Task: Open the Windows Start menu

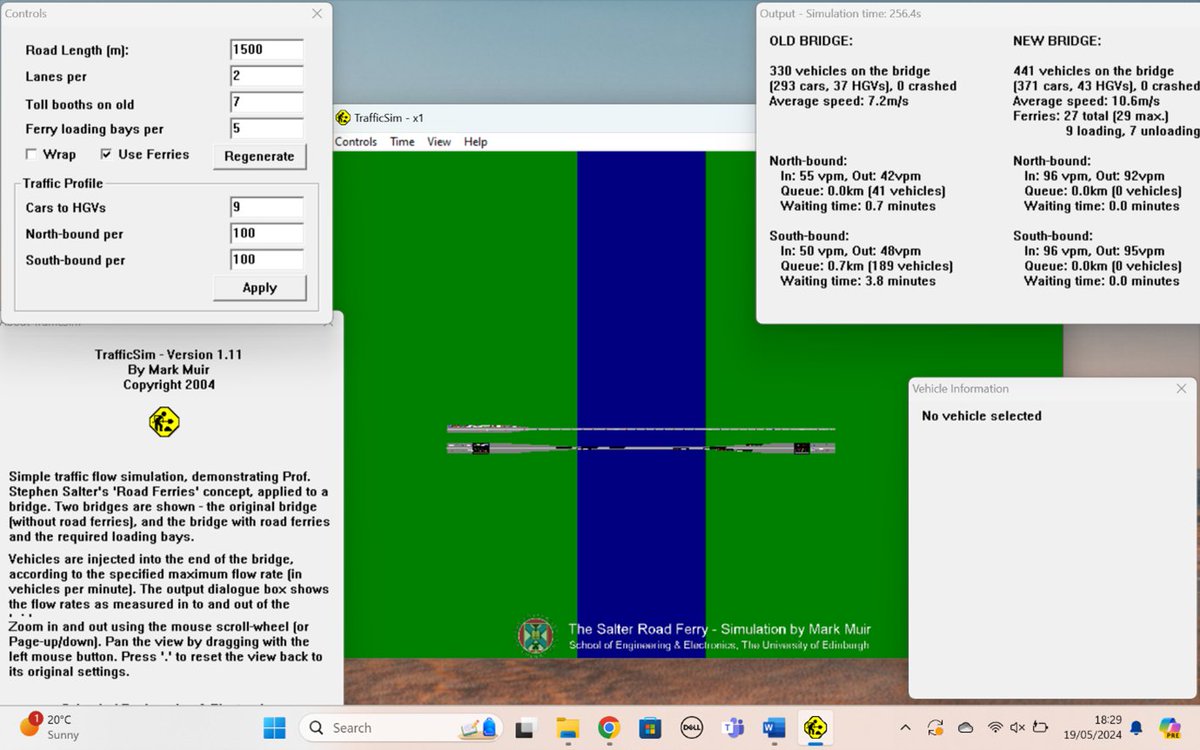Action: [x=274, y=728]
